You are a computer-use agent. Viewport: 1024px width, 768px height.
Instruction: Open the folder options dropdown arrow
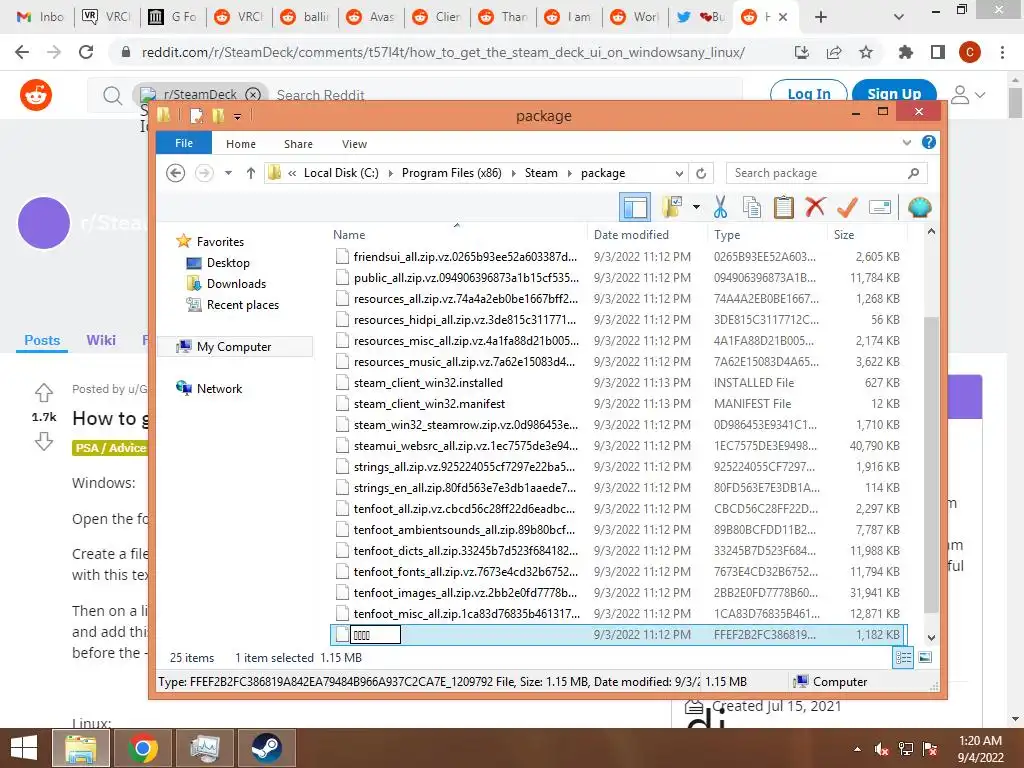[x=696, y=208]
